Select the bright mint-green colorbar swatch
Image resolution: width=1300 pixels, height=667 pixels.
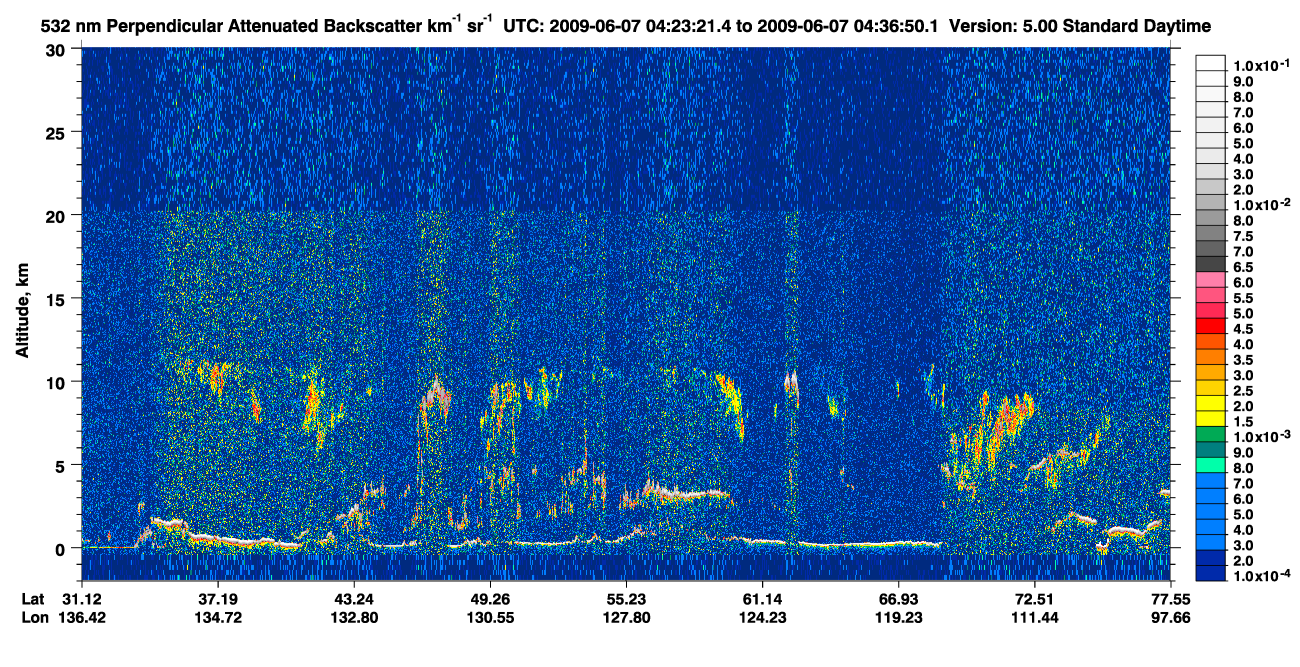1210,464
